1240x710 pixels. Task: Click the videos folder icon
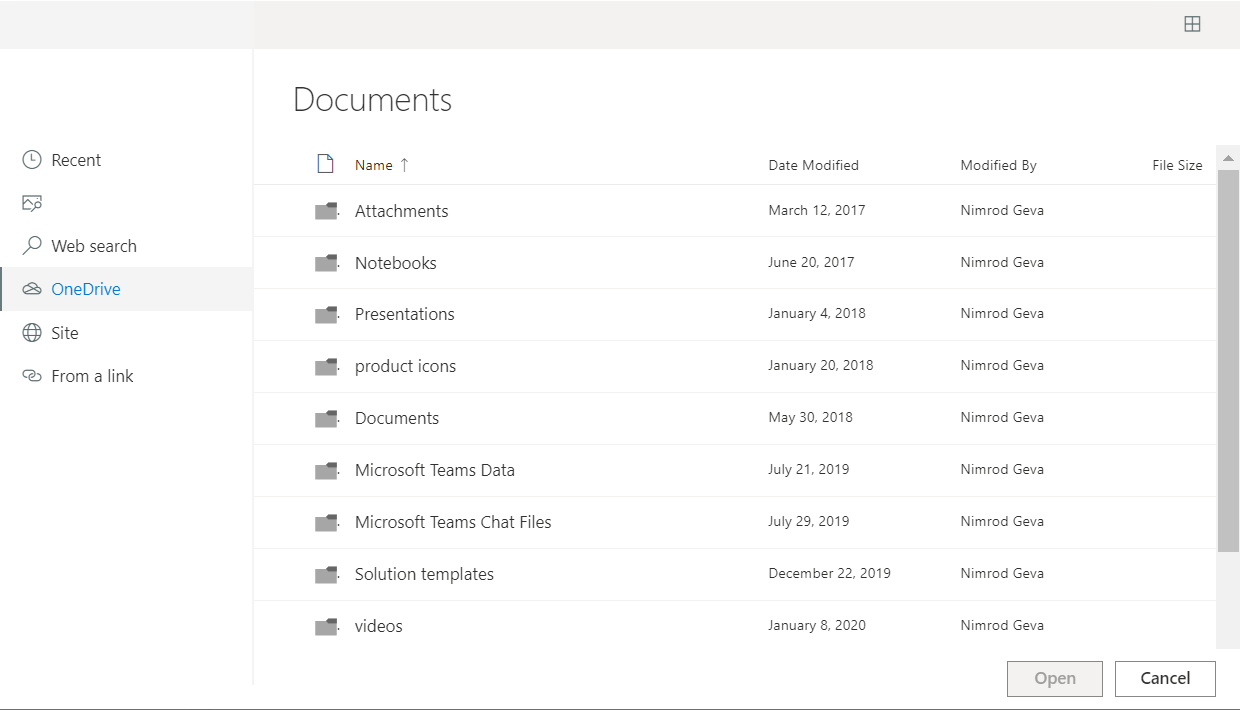tap(326, 625)
